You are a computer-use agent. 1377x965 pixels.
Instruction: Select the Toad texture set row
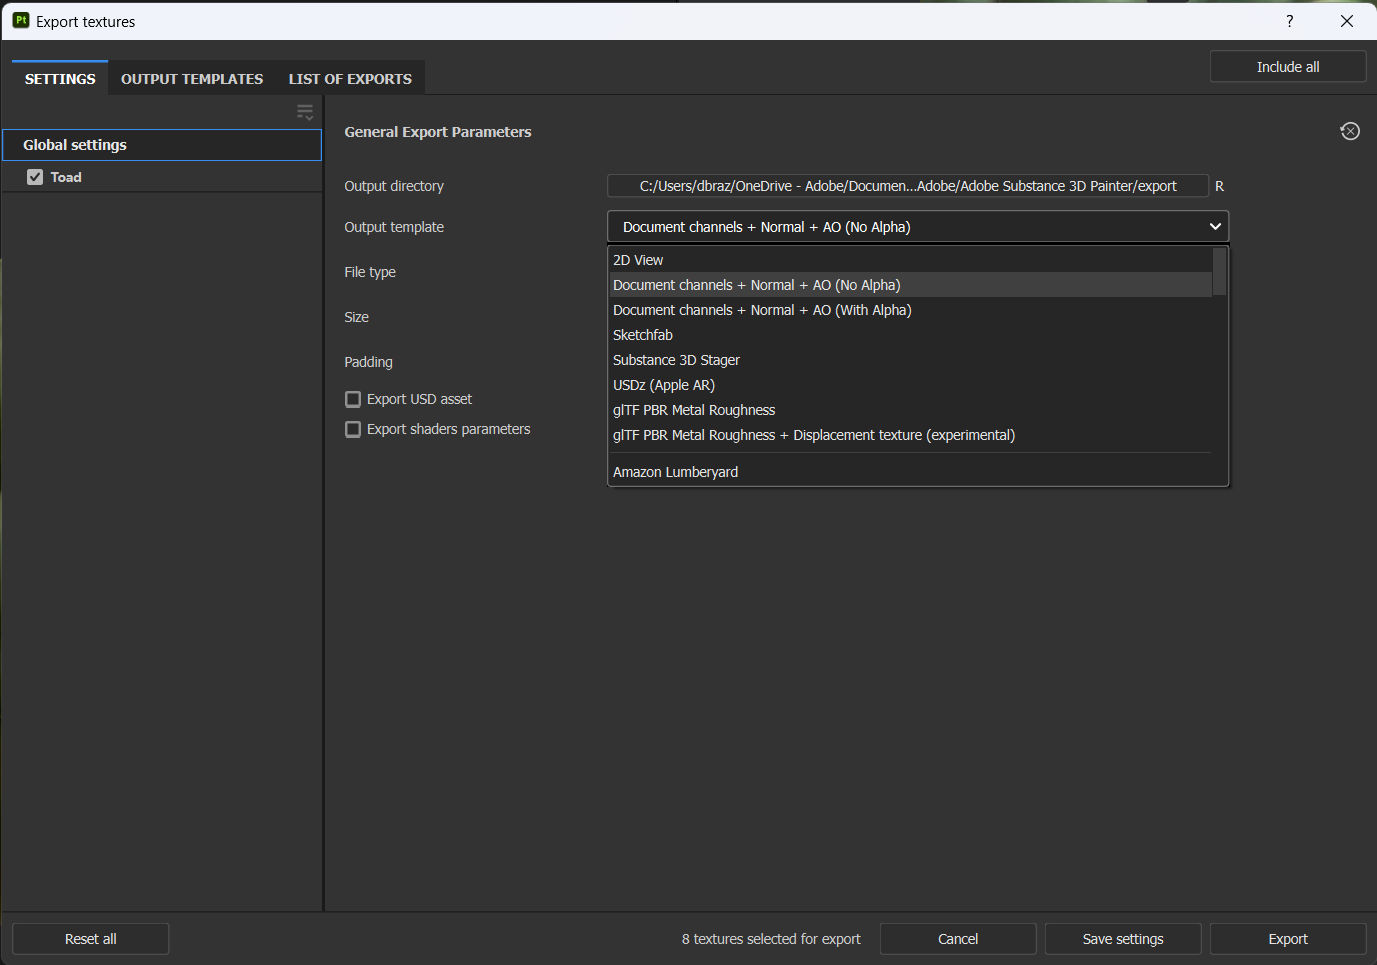coord(162,177)
